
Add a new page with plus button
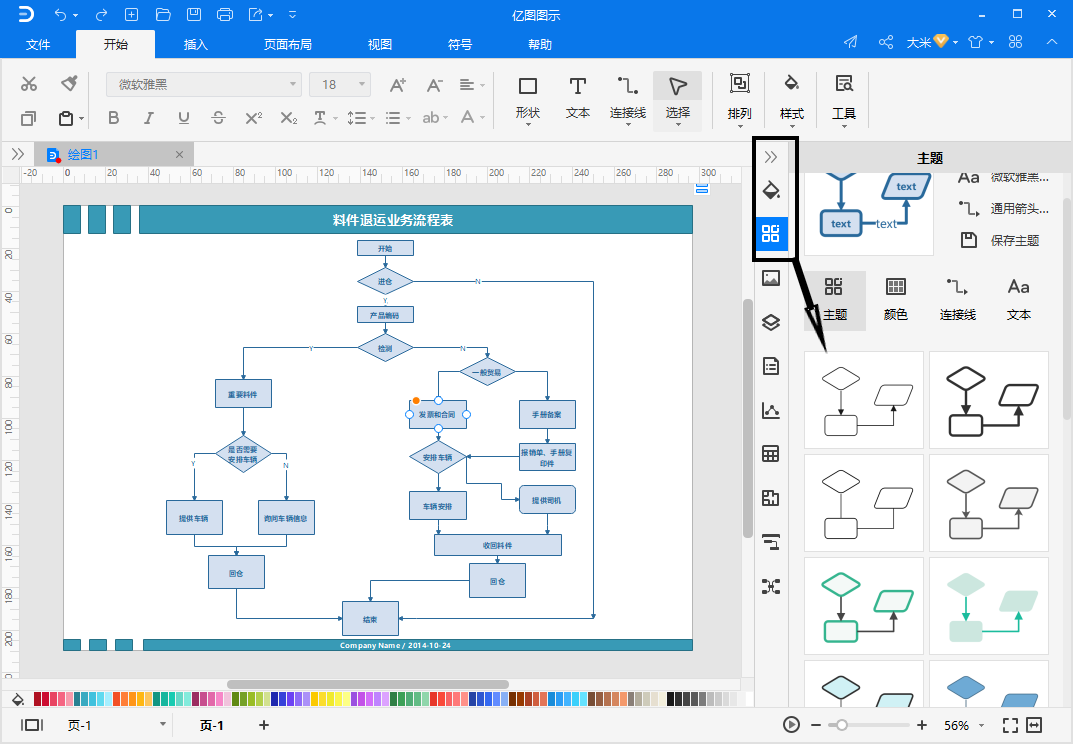263,725
